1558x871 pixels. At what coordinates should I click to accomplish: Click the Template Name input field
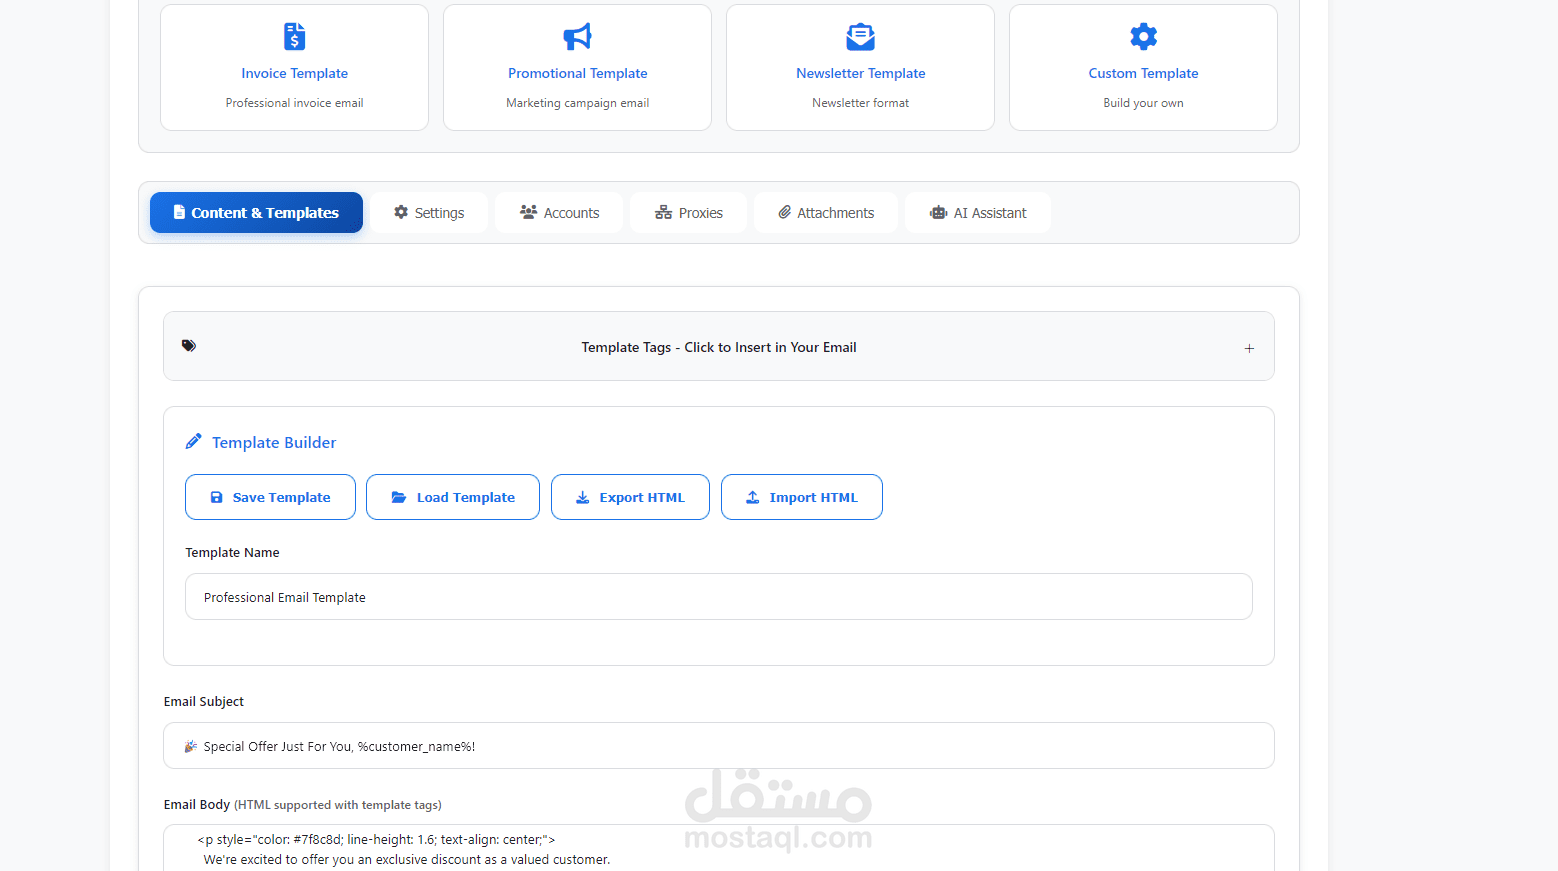click(718, 596)
